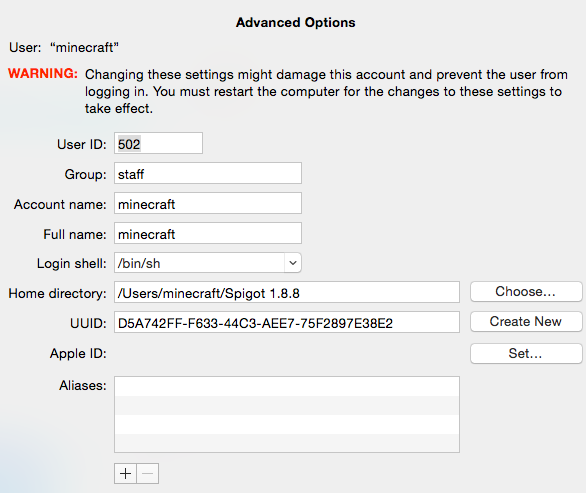Click the Home directory path field
This screenshot has height=493, width=586.
pos(287,292)
